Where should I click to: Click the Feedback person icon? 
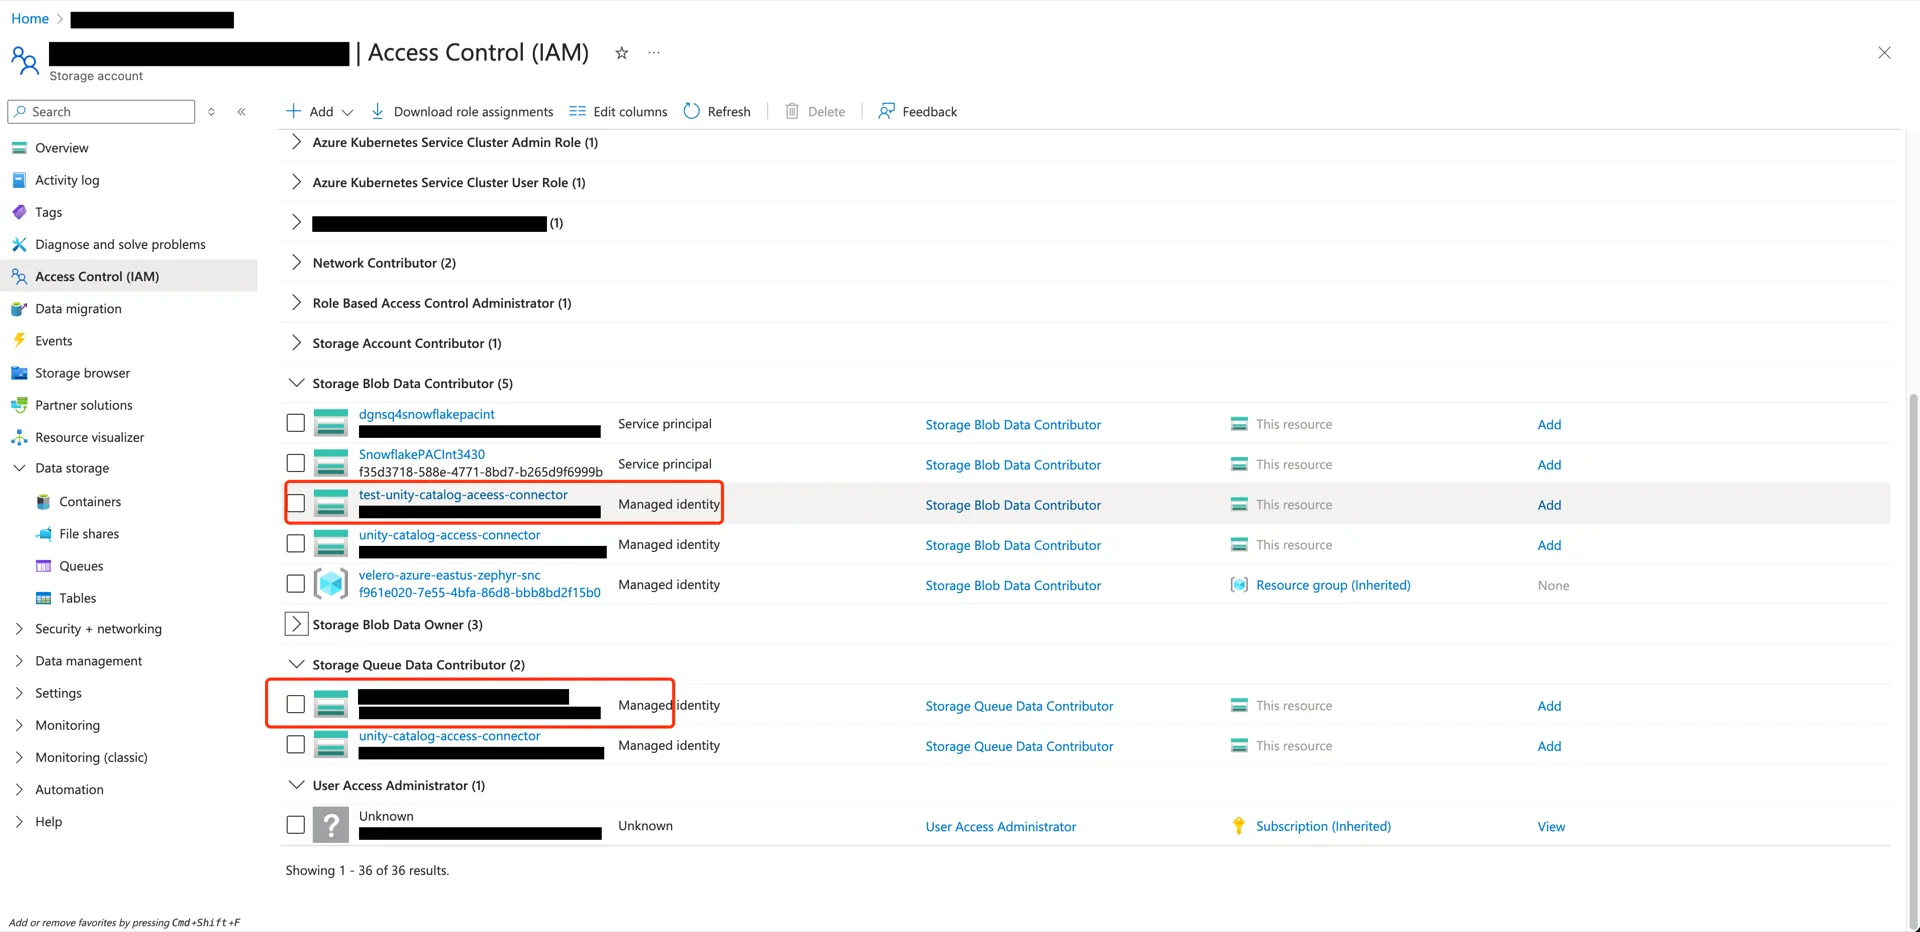[886, 111]
